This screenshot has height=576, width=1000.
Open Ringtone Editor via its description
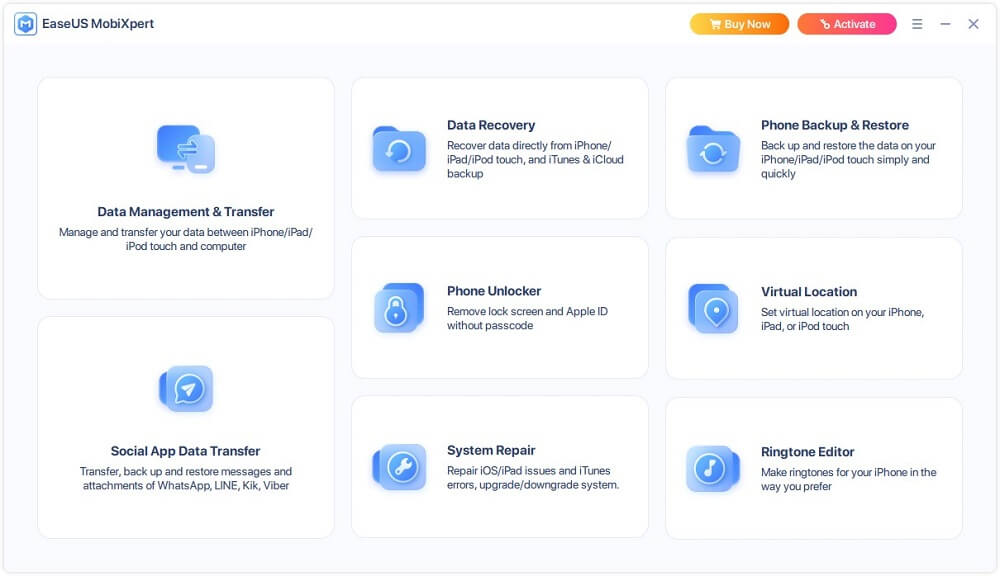click(848, 479)
